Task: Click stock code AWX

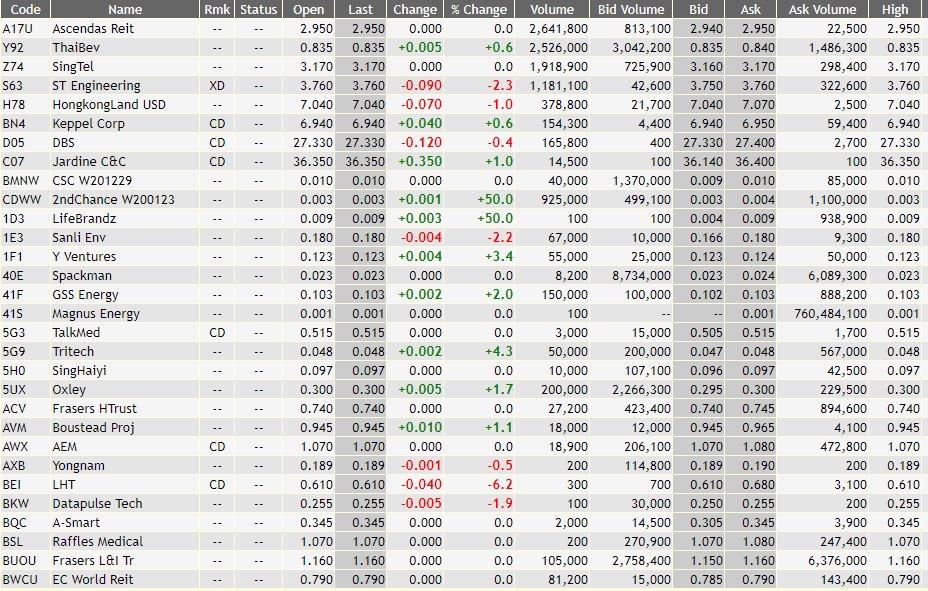Action: (x=15, y=447)
